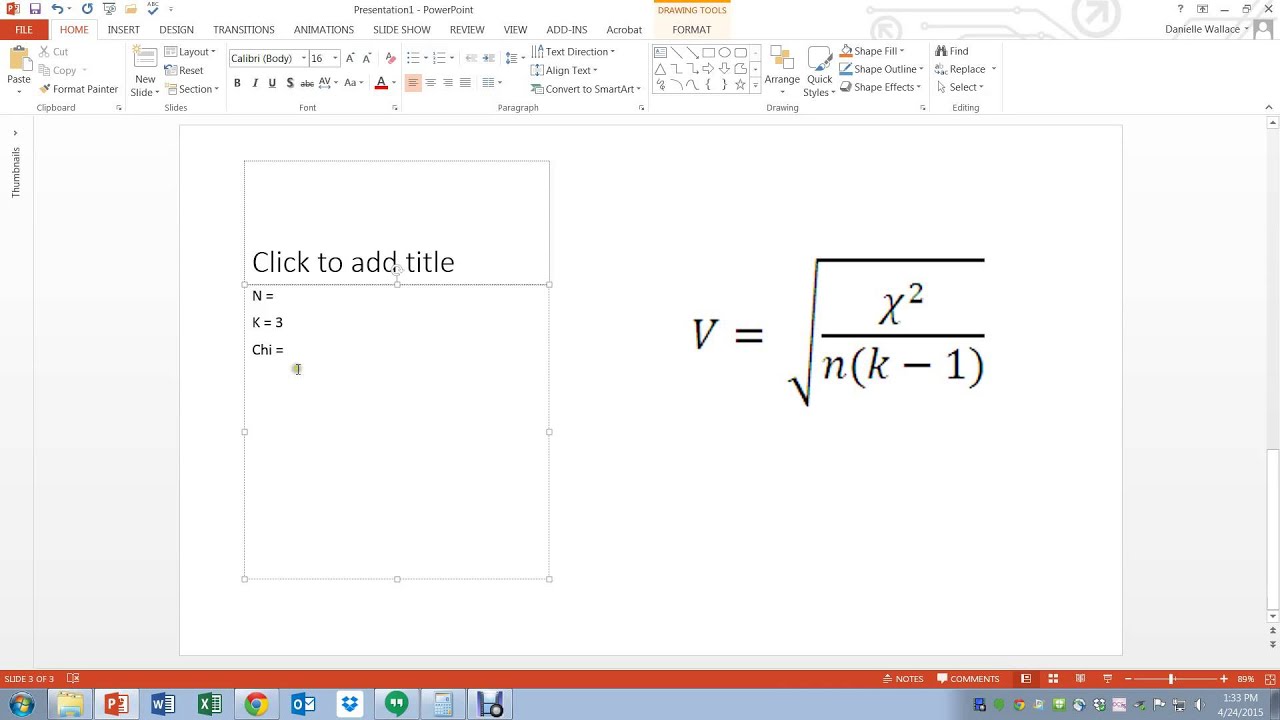Click the zoom in plus button
The height and width of the screenshot is (720, 1280).
coord(1223,679)
